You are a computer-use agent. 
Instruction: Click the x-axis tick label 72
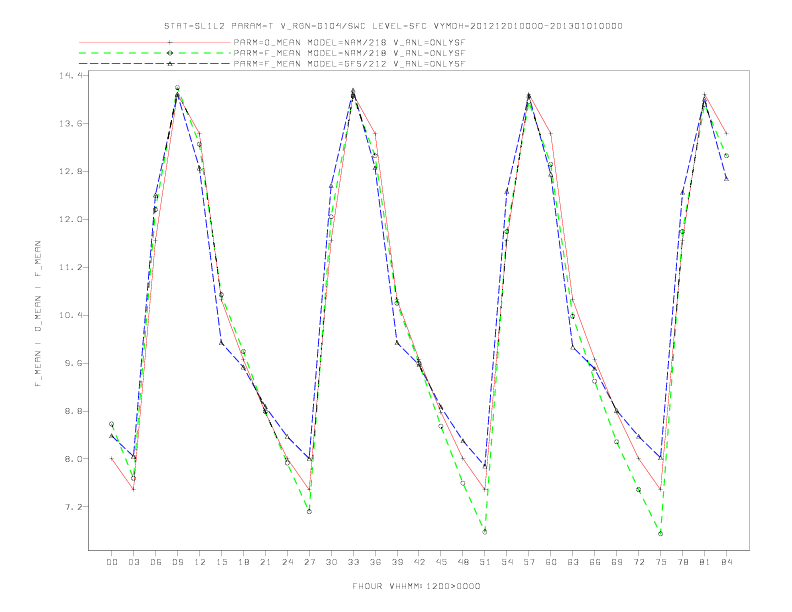pyautogui.click(x=638, y=562)
